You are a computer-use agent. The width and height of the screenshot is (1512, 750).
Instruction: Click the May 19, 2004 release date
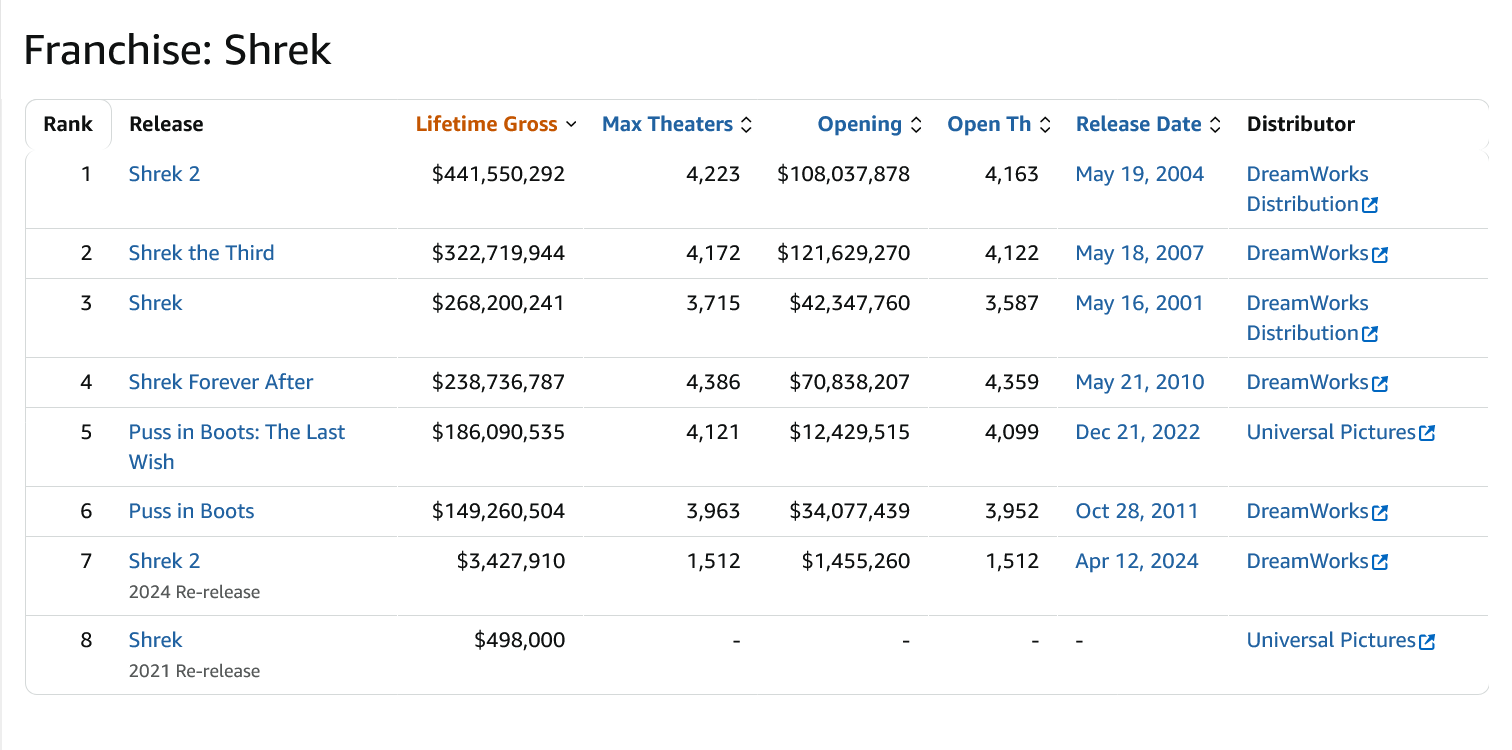[1139, 174]
